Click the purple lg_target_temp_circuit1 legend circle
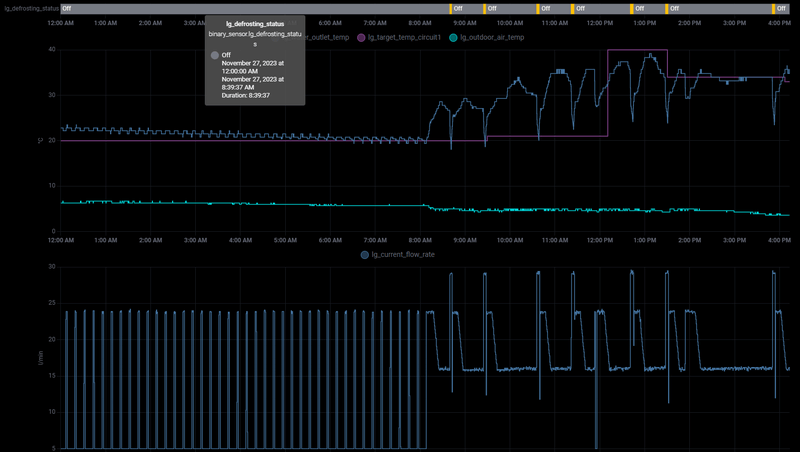 (361, 37)
